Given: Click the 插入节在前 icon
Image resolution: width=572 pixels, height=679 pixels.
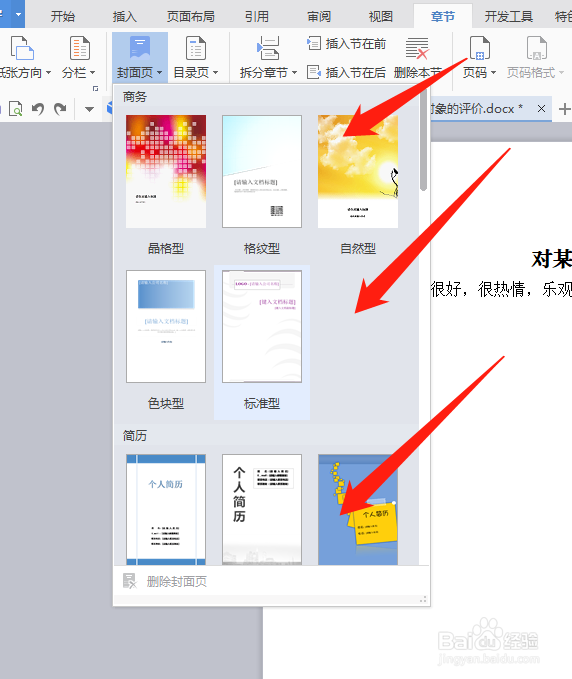Looking at the screenshot, I should pos(314,43).
